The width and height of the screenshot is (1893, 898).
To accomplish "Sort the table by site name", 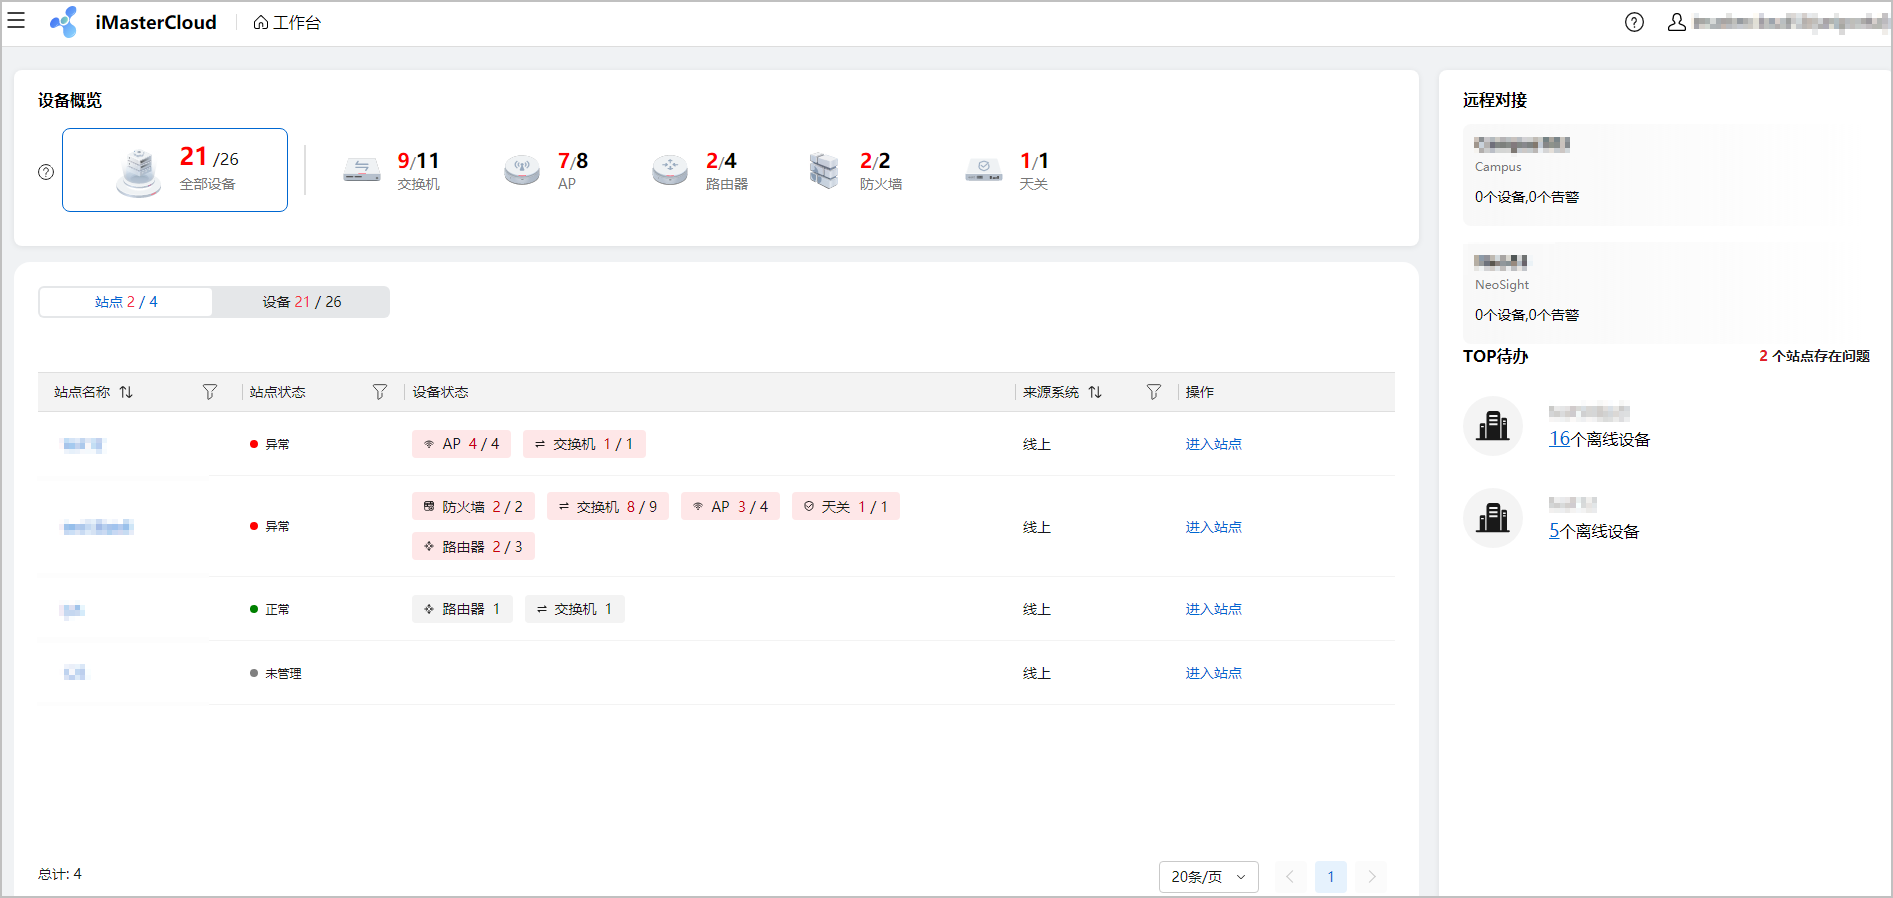I will tap(126, 392).
